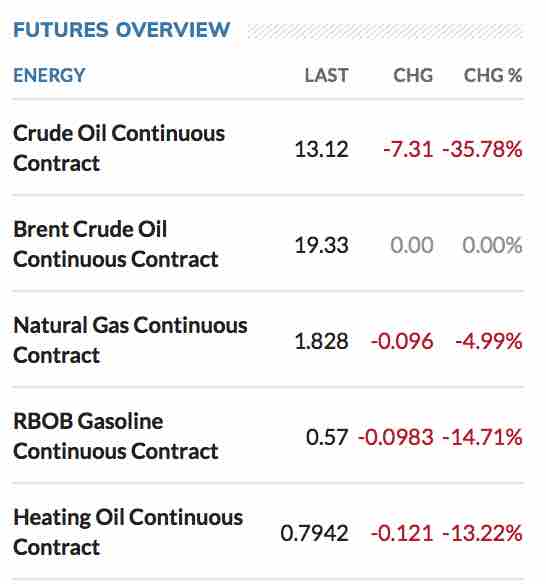This screenshot has width=546, height=584.
Task: Click the LAST column header
Action: pos(326,75)
